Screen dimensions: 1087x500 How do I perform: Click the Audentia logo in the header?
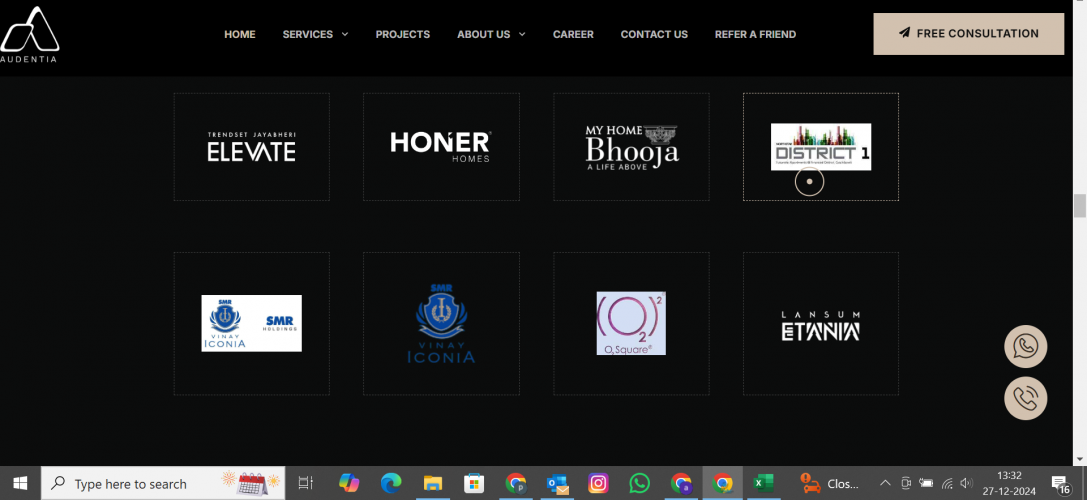coord(29,35)
